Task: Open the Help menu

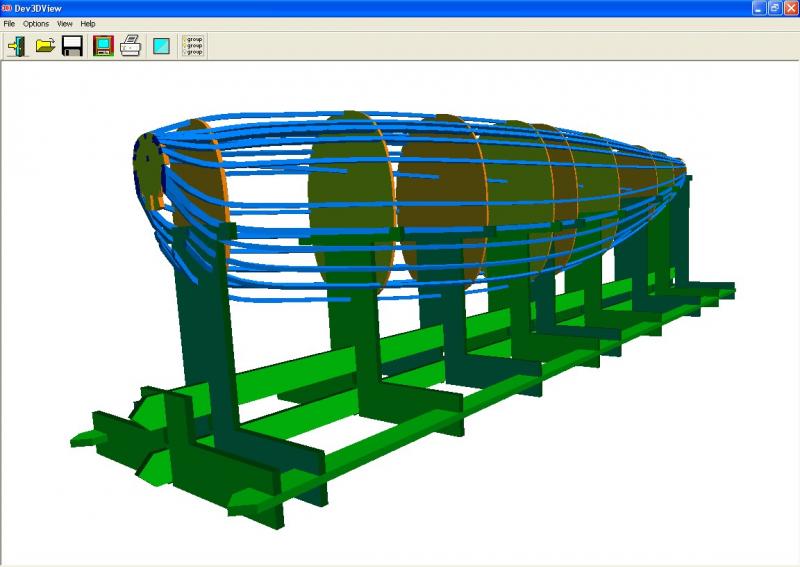Action: [x=88, y=23]
